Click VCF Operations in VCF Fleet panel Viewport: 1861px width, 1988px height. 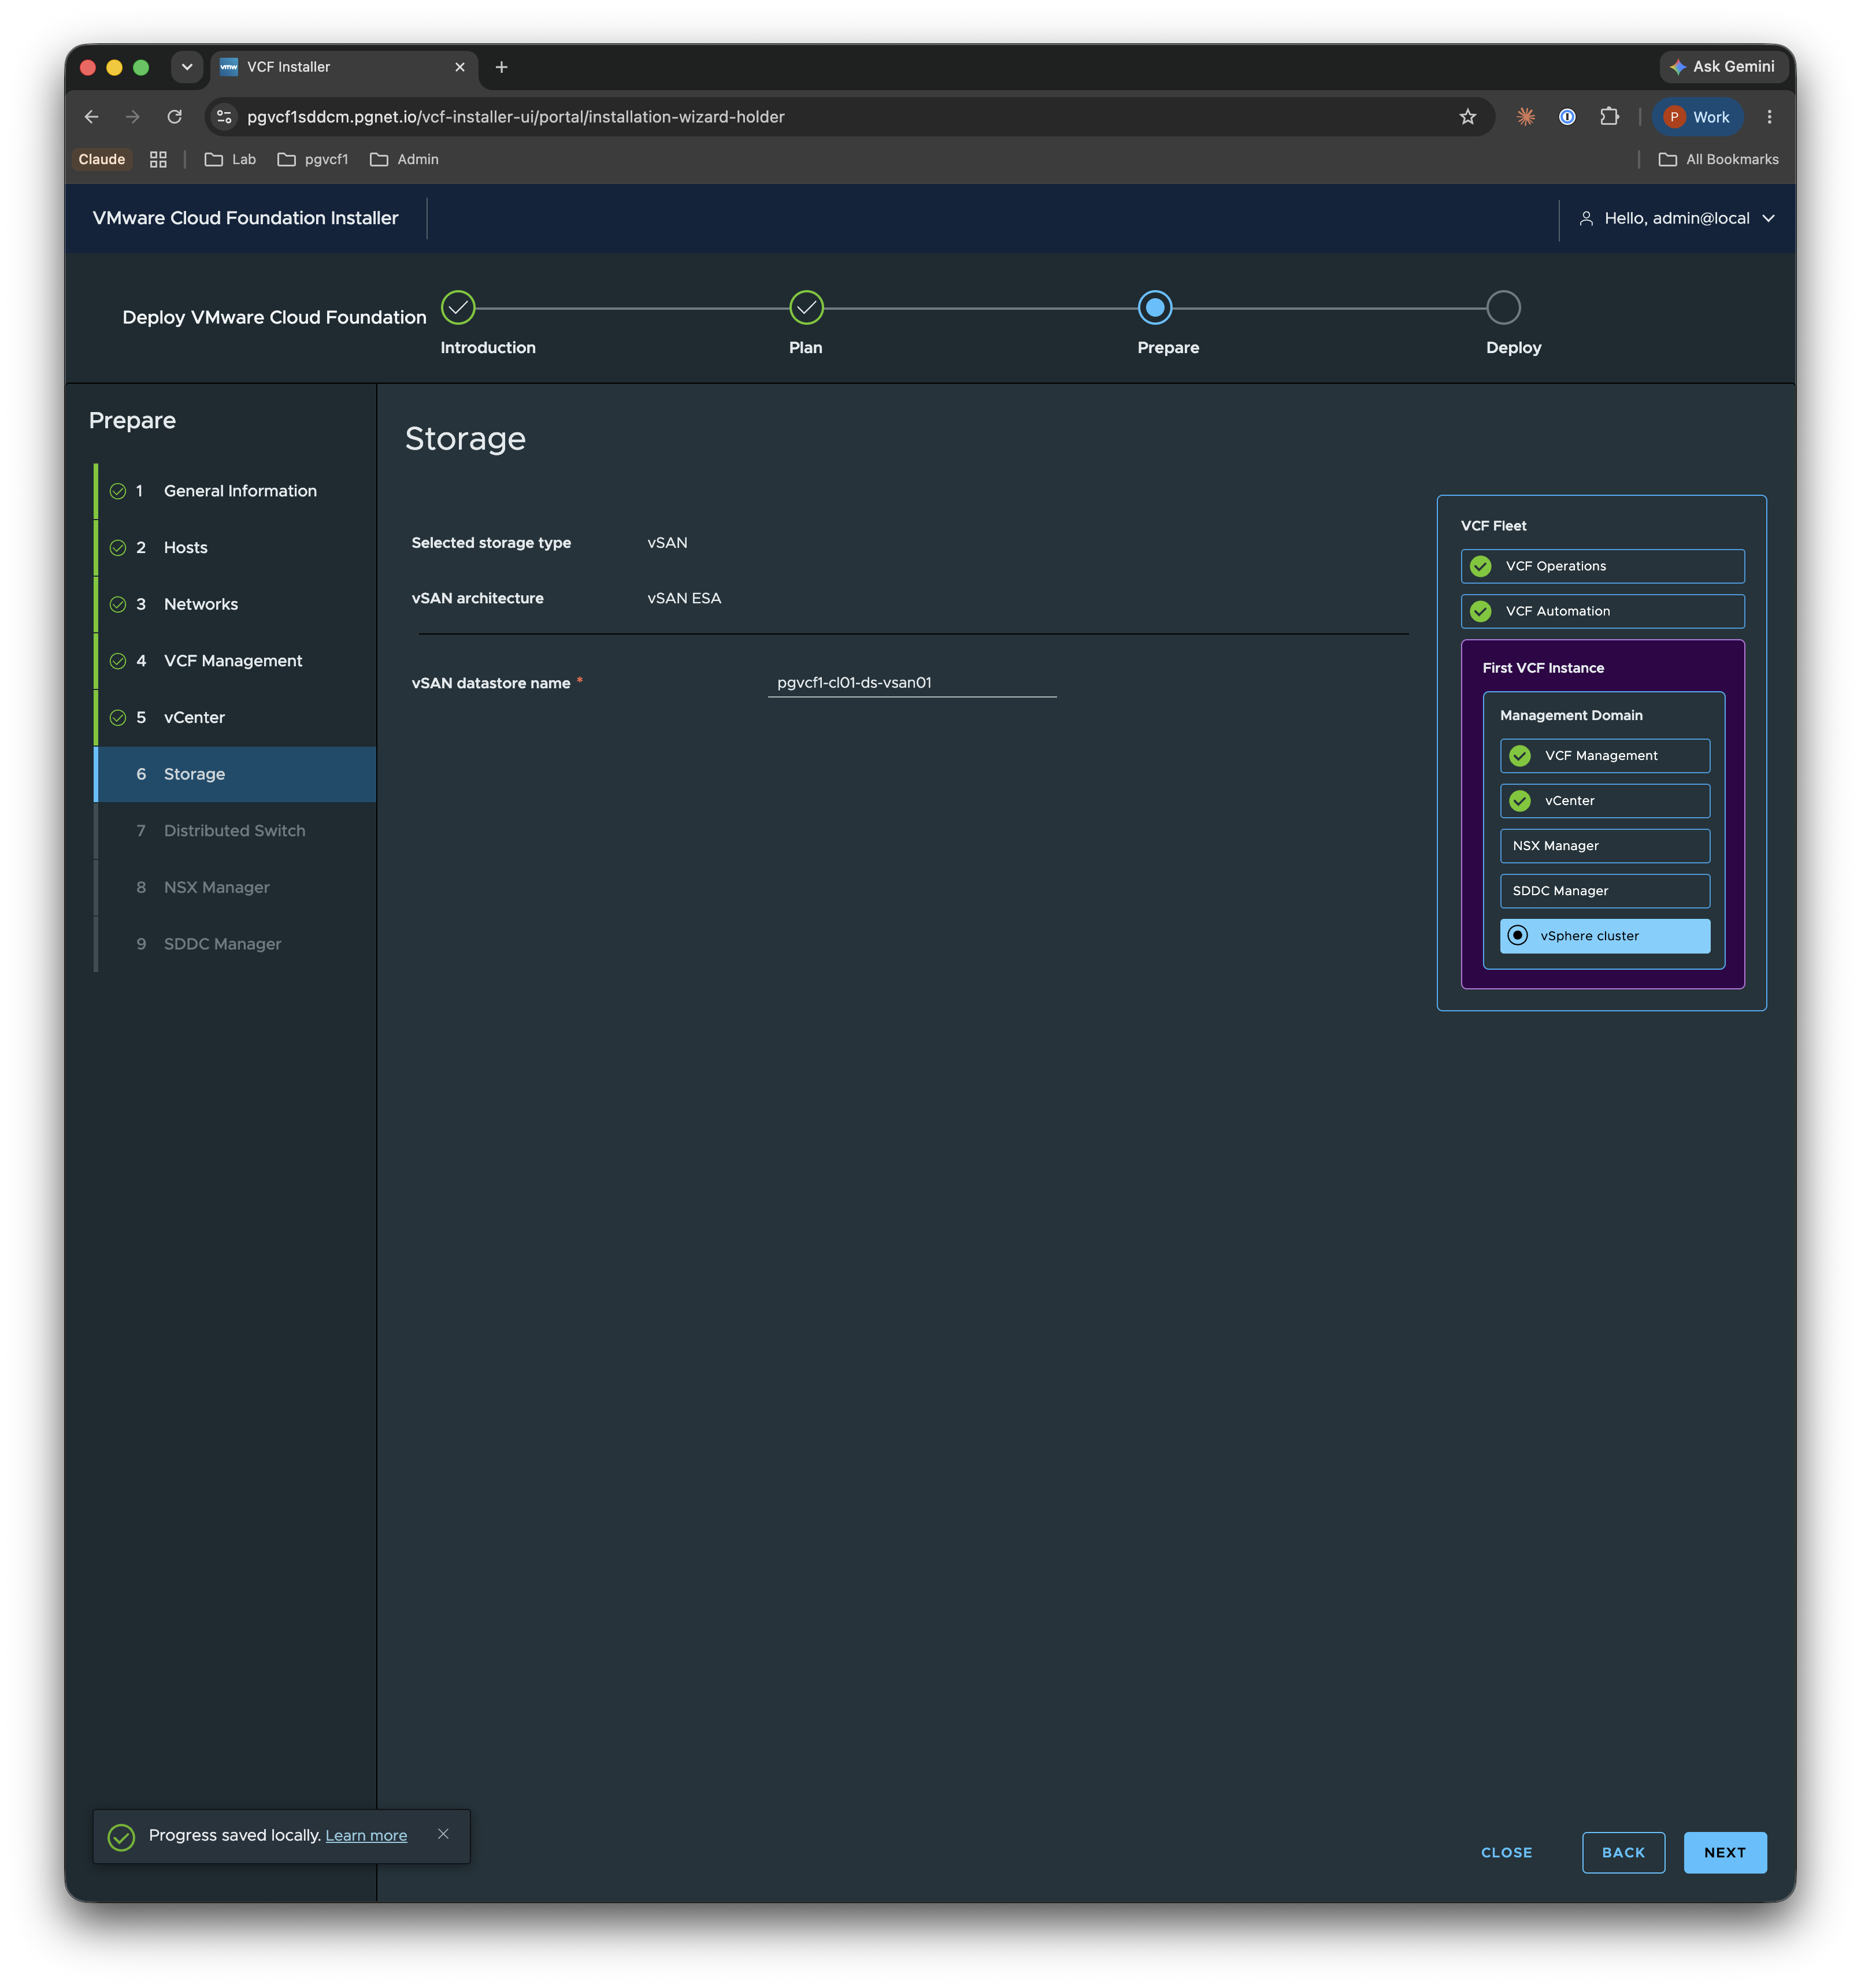point(1602,566)
